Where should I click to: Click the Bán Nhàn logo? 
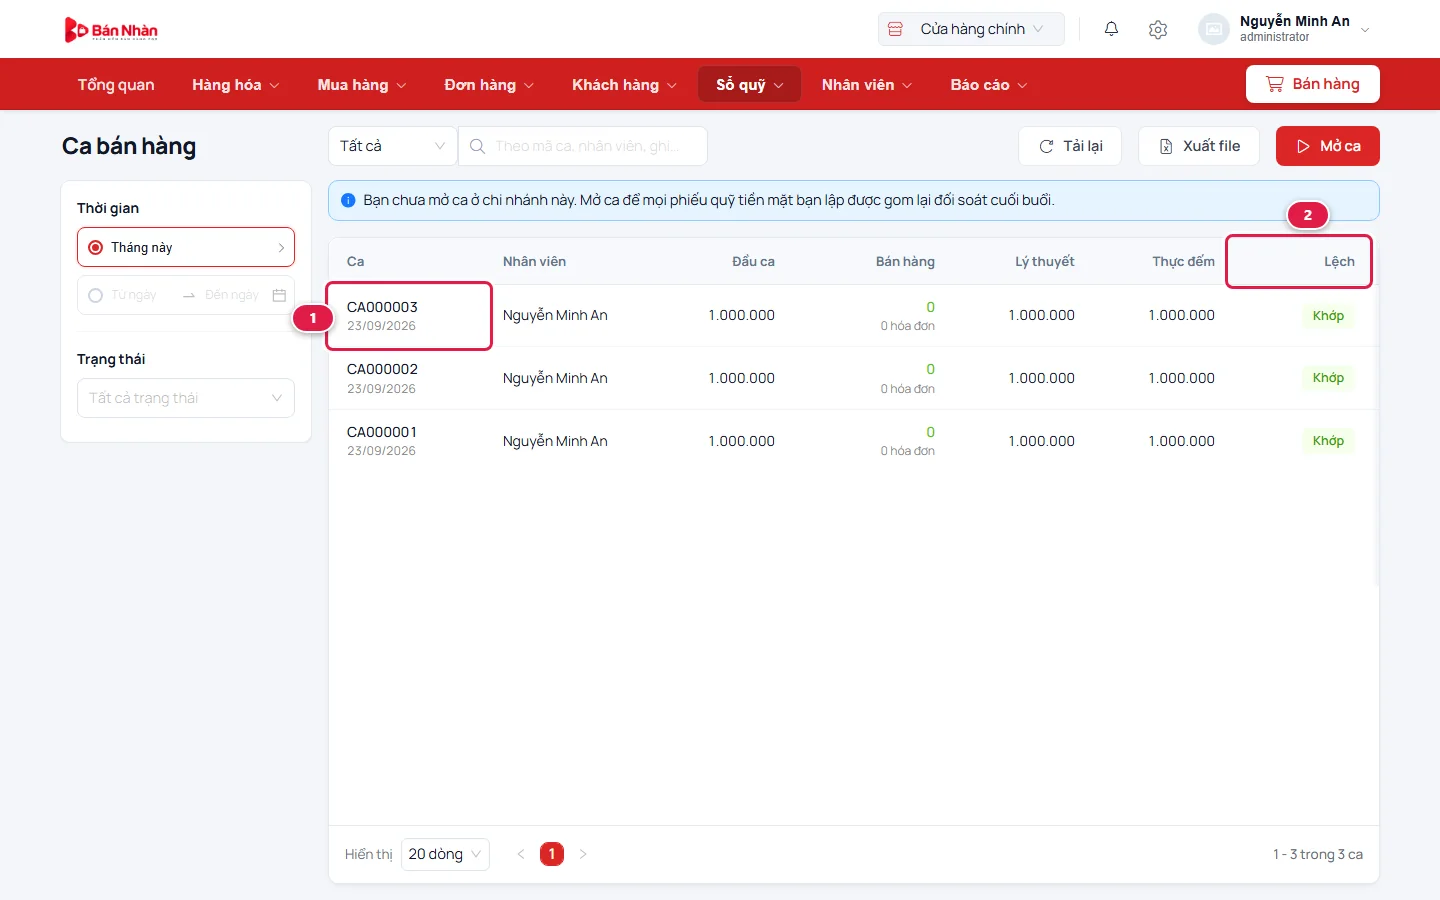tap(111, 30)
